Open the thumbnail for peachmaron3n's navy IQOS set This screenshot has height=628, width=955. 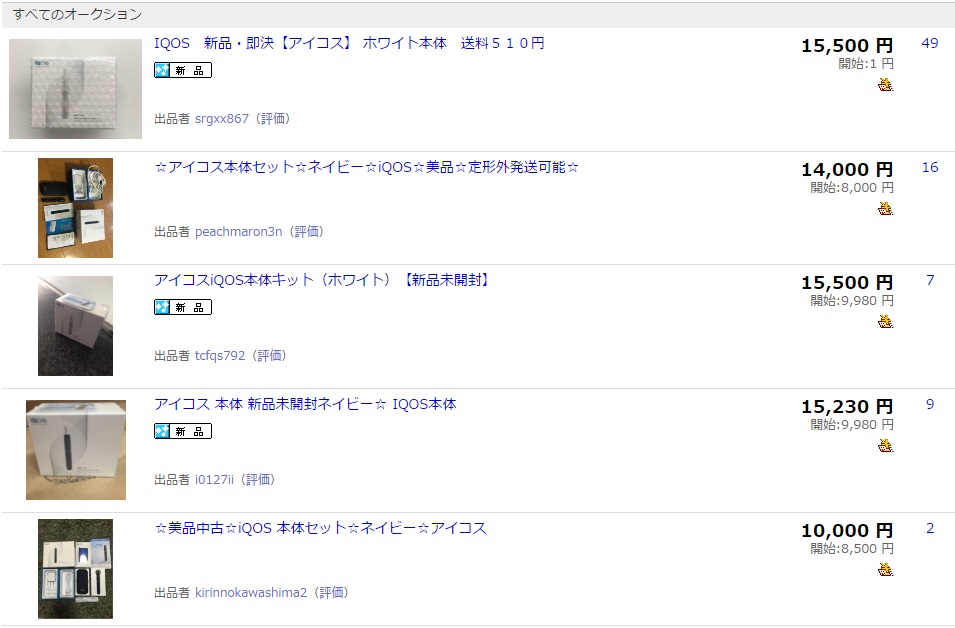(x=76, y=208)
